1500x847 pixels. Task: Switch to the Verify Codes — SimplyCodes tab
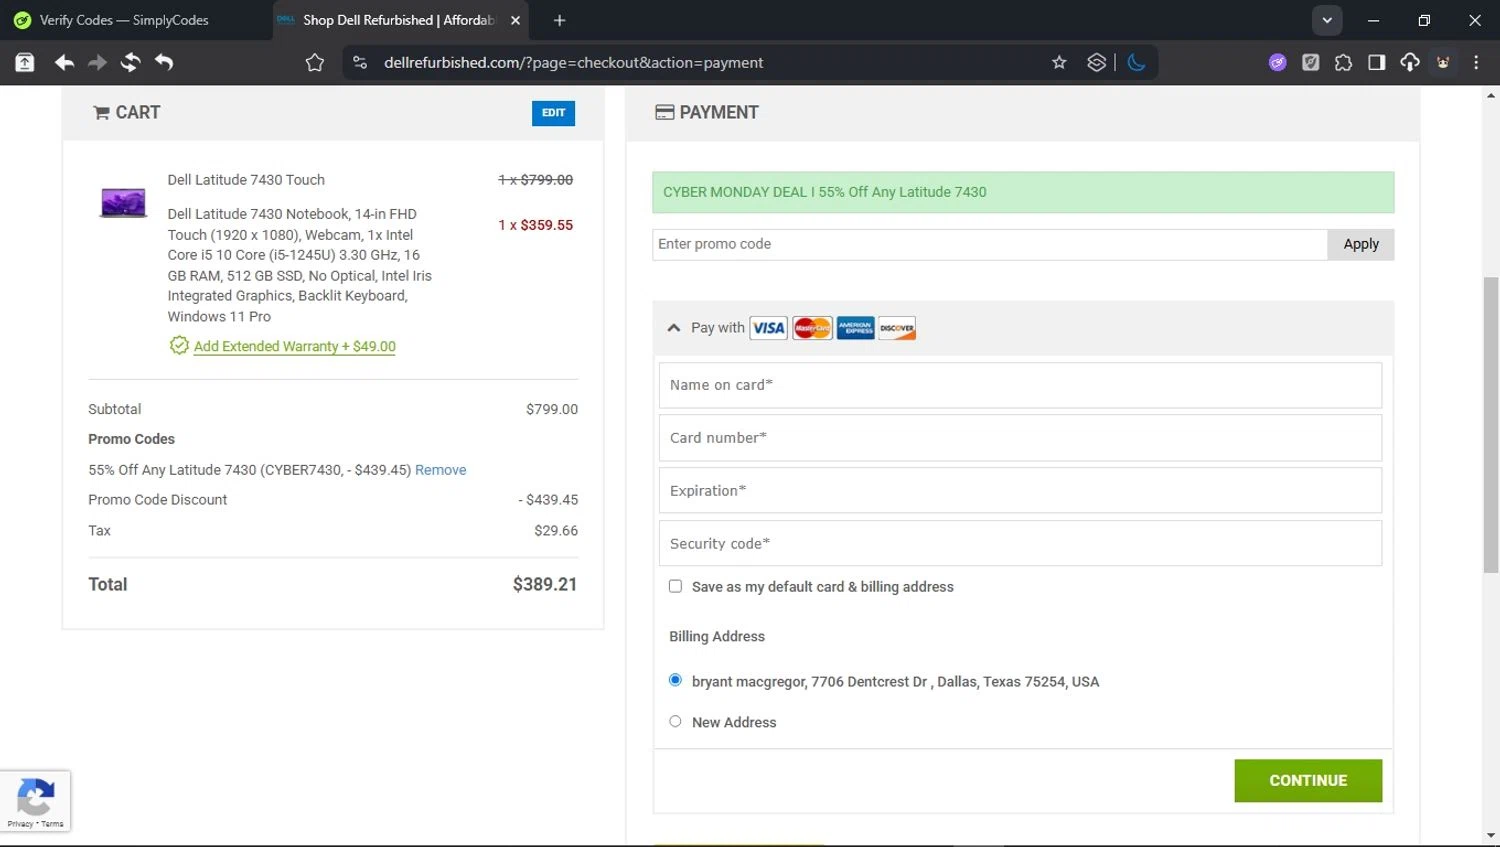tap(124, 20)
